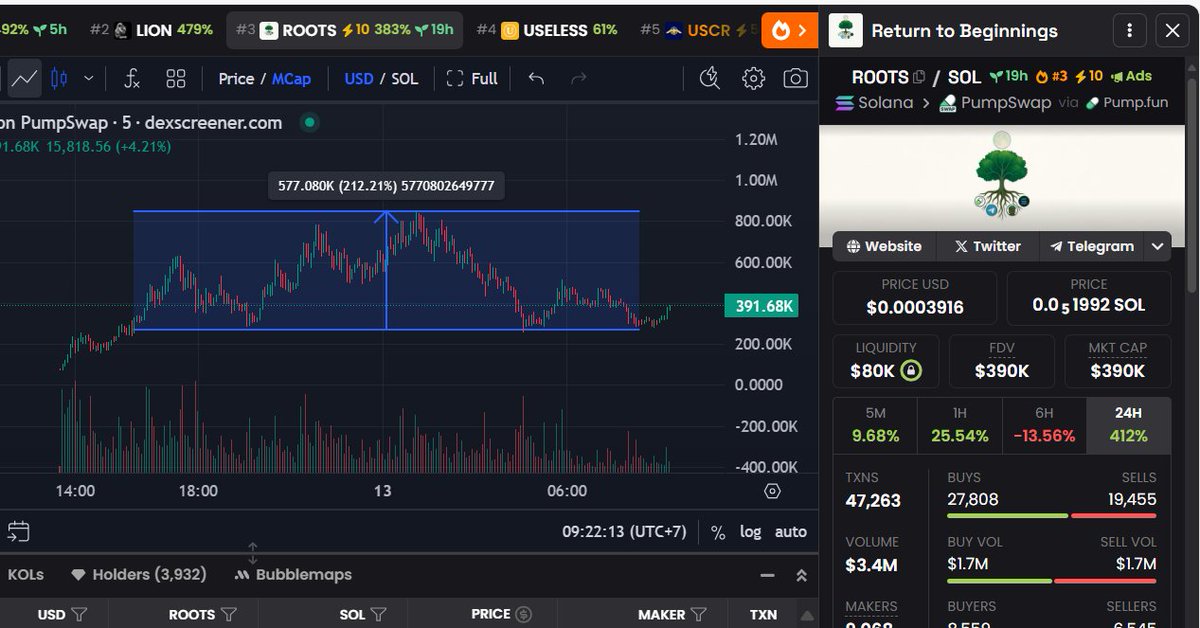Open the chart layout grid icon
Screen dimensions: 1200x628
[176, 78]
